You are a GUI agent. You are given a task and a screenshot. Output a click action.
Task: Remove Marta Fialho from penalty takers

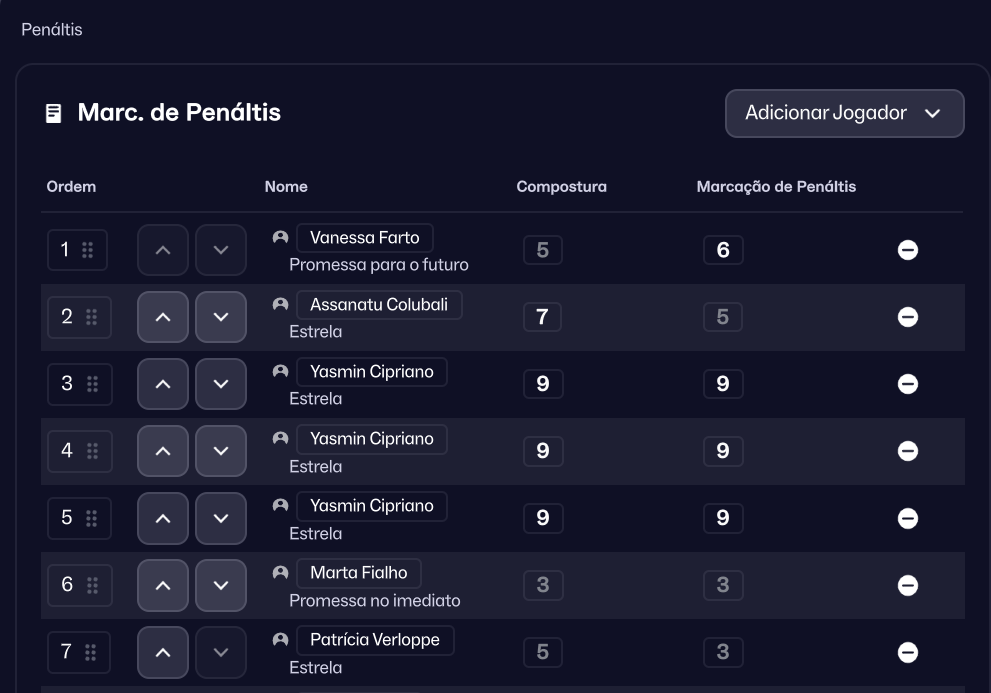(908, 586)
